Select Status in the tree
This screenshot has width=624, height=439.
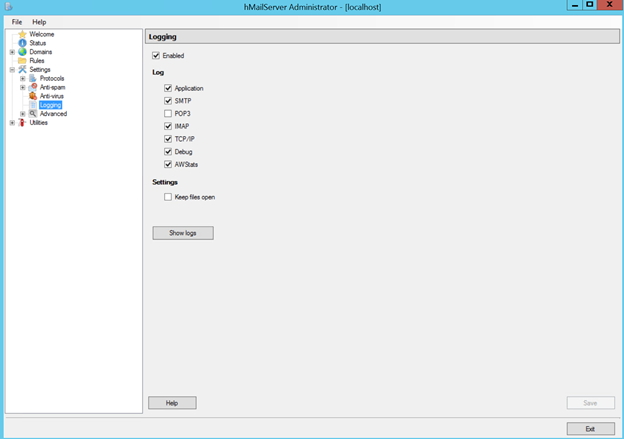point(38,43)
